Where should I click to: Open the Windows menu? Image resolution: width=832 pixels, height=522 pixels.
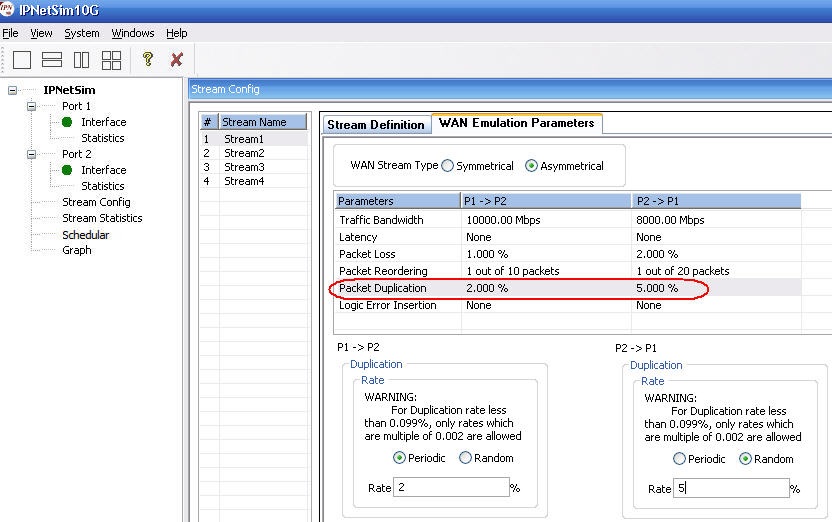(133, 33)
